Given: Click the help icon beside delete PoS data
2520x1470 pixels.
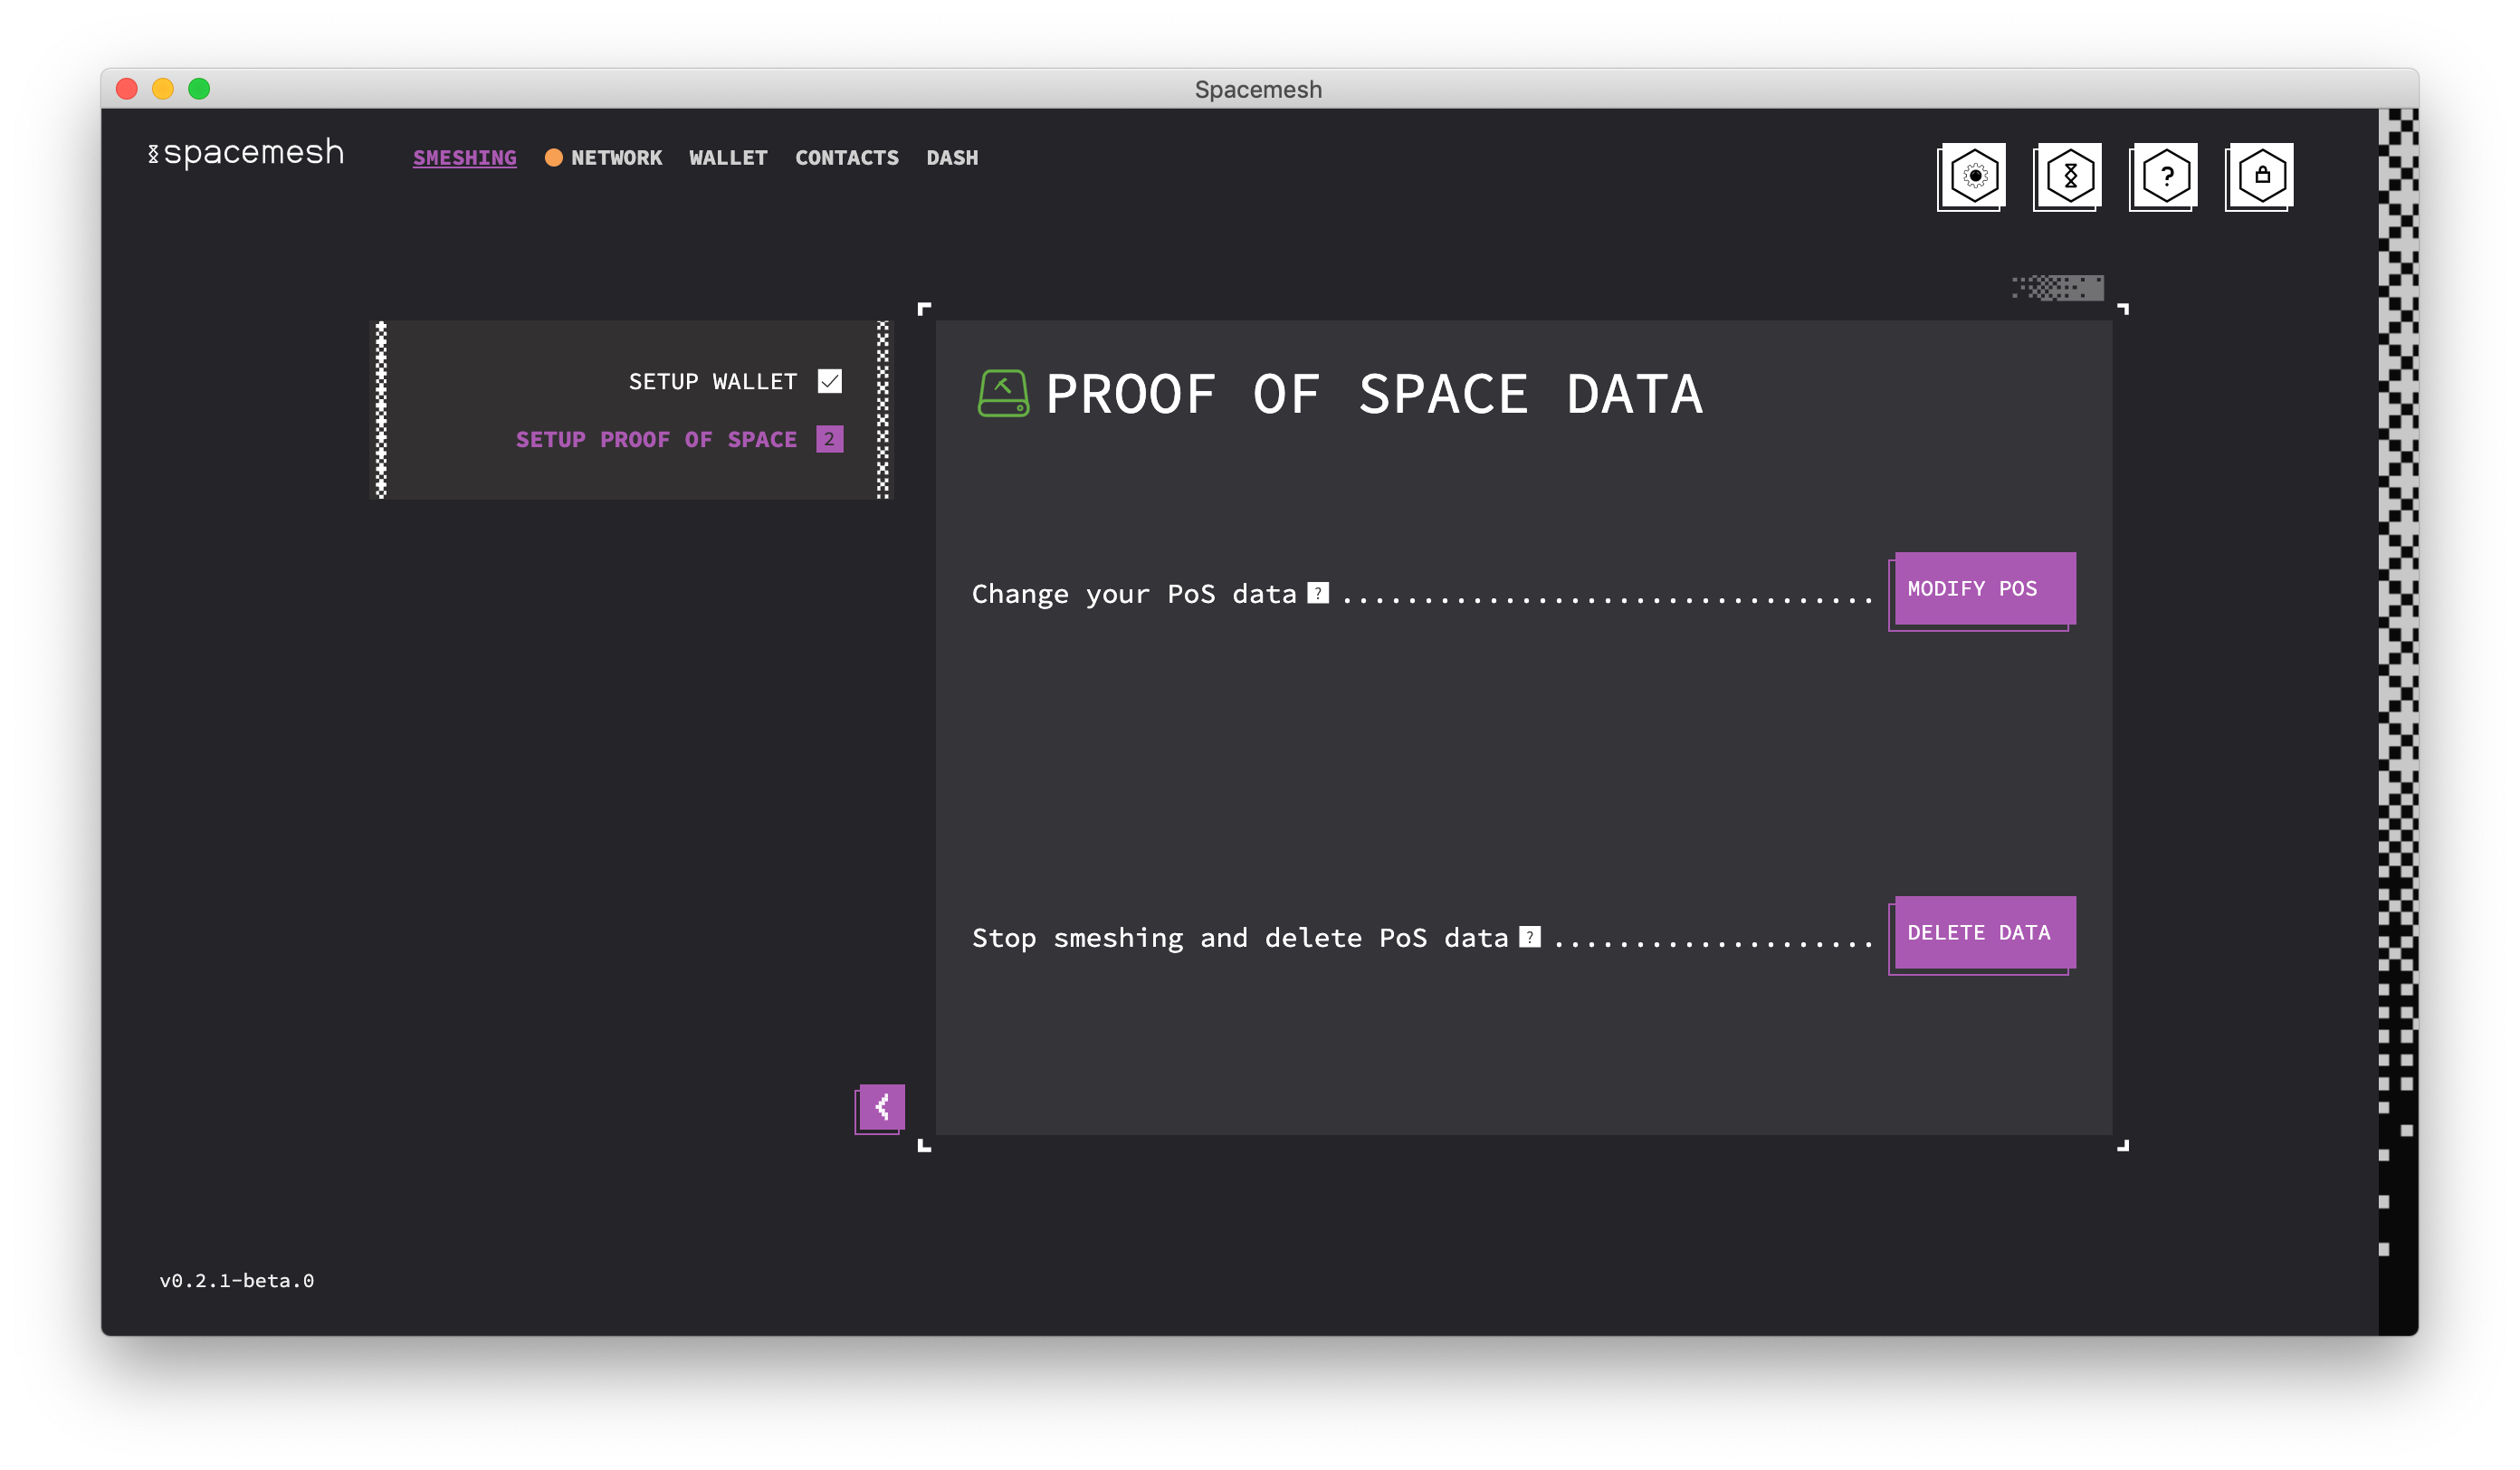Looking at the screenshot, I should click(1530, 938).
